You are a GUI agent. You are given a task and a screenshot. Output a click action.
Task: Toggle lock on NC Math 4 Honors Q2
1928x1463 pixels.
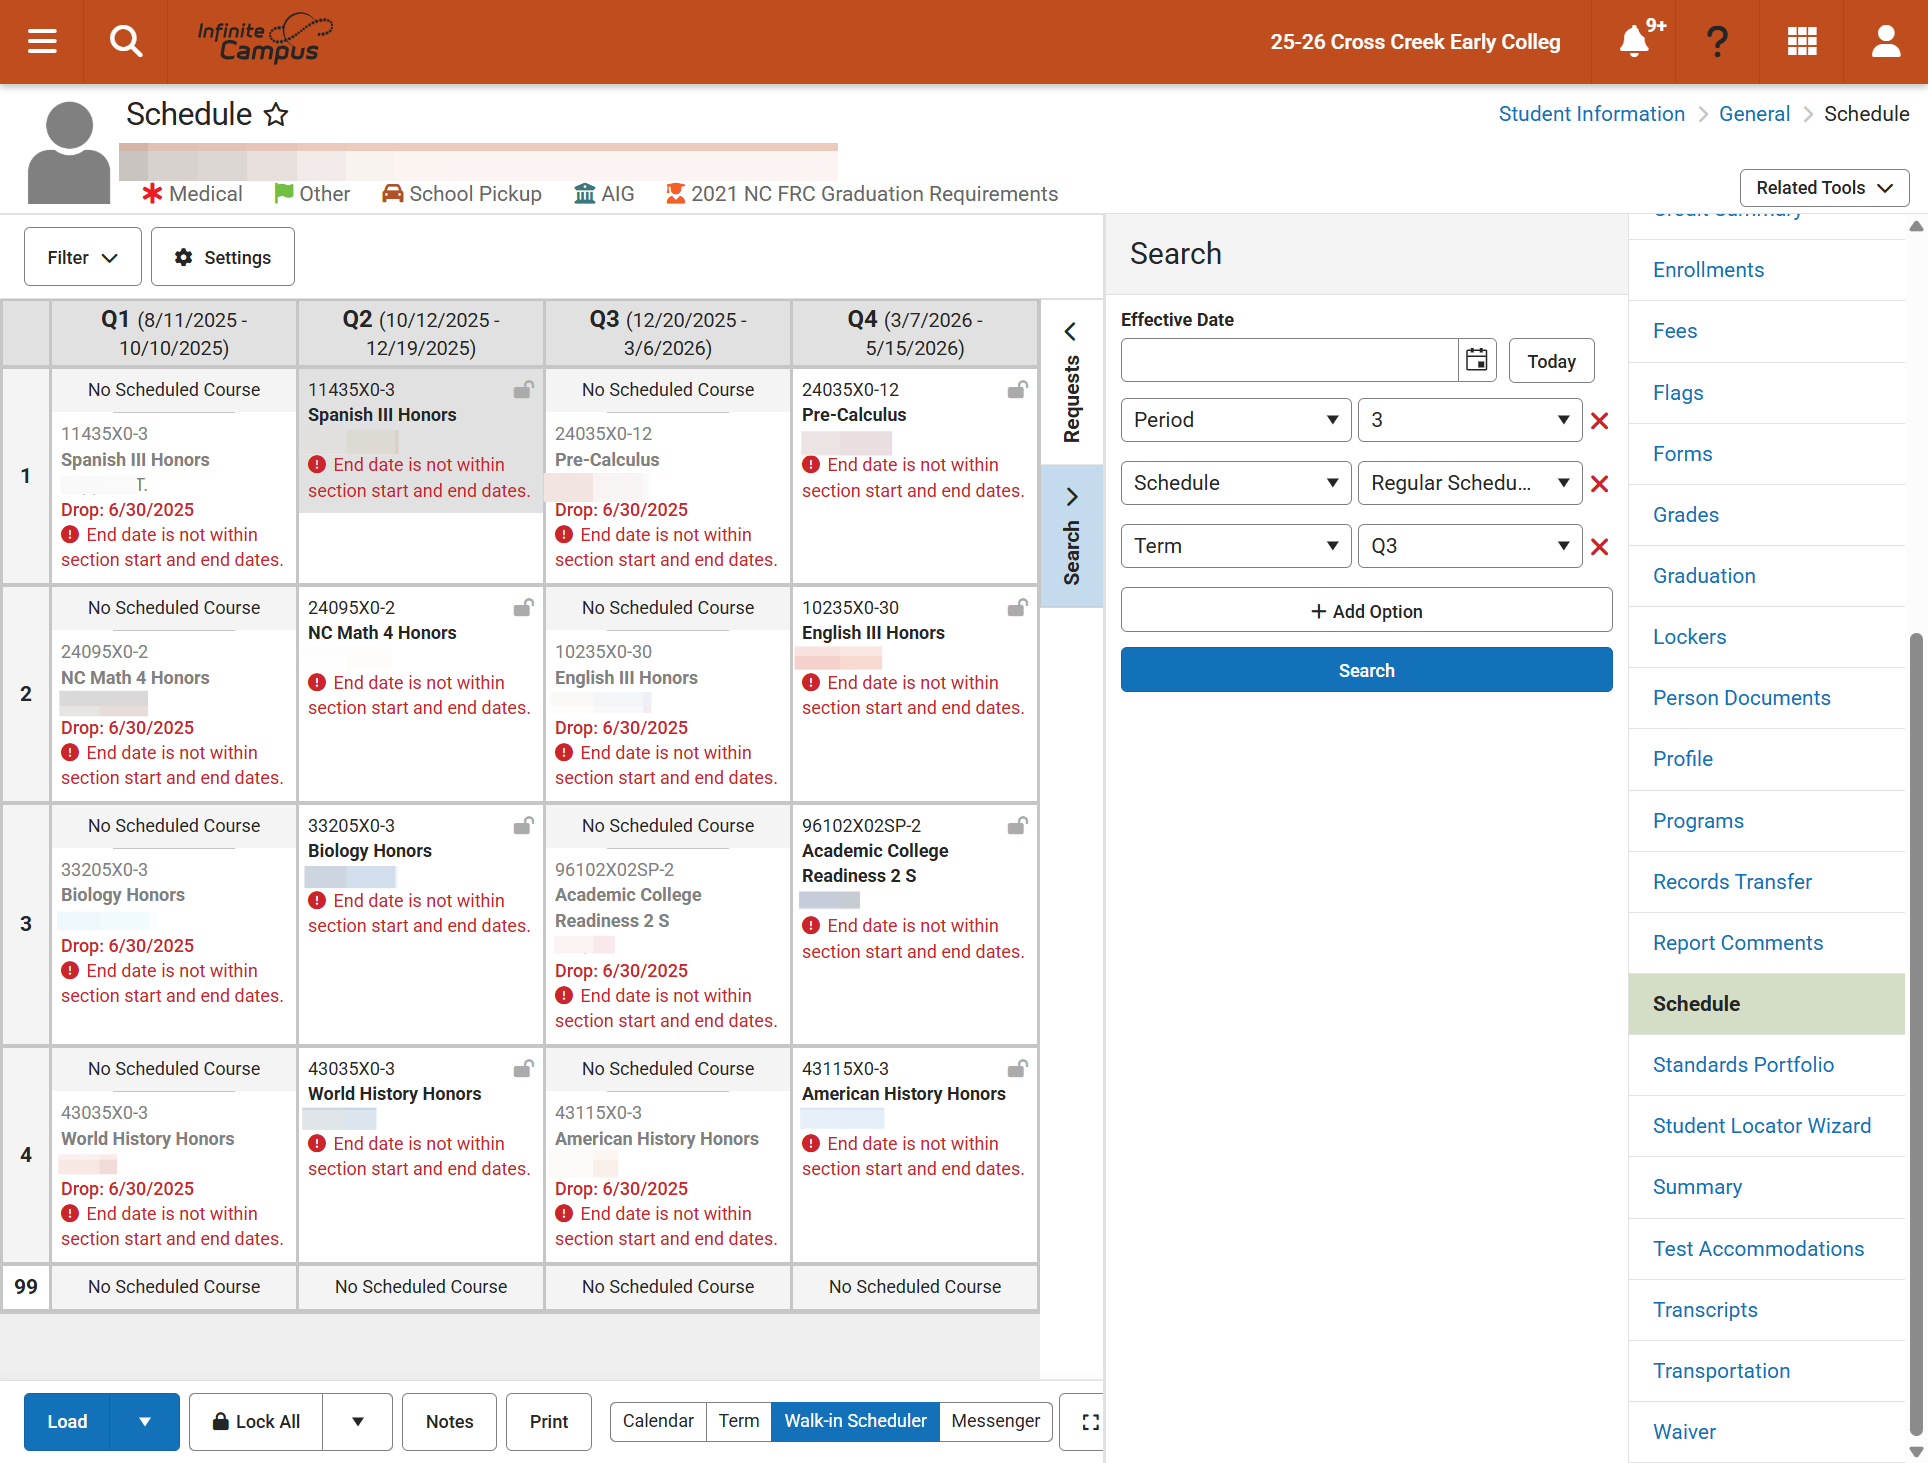point(523,608)
